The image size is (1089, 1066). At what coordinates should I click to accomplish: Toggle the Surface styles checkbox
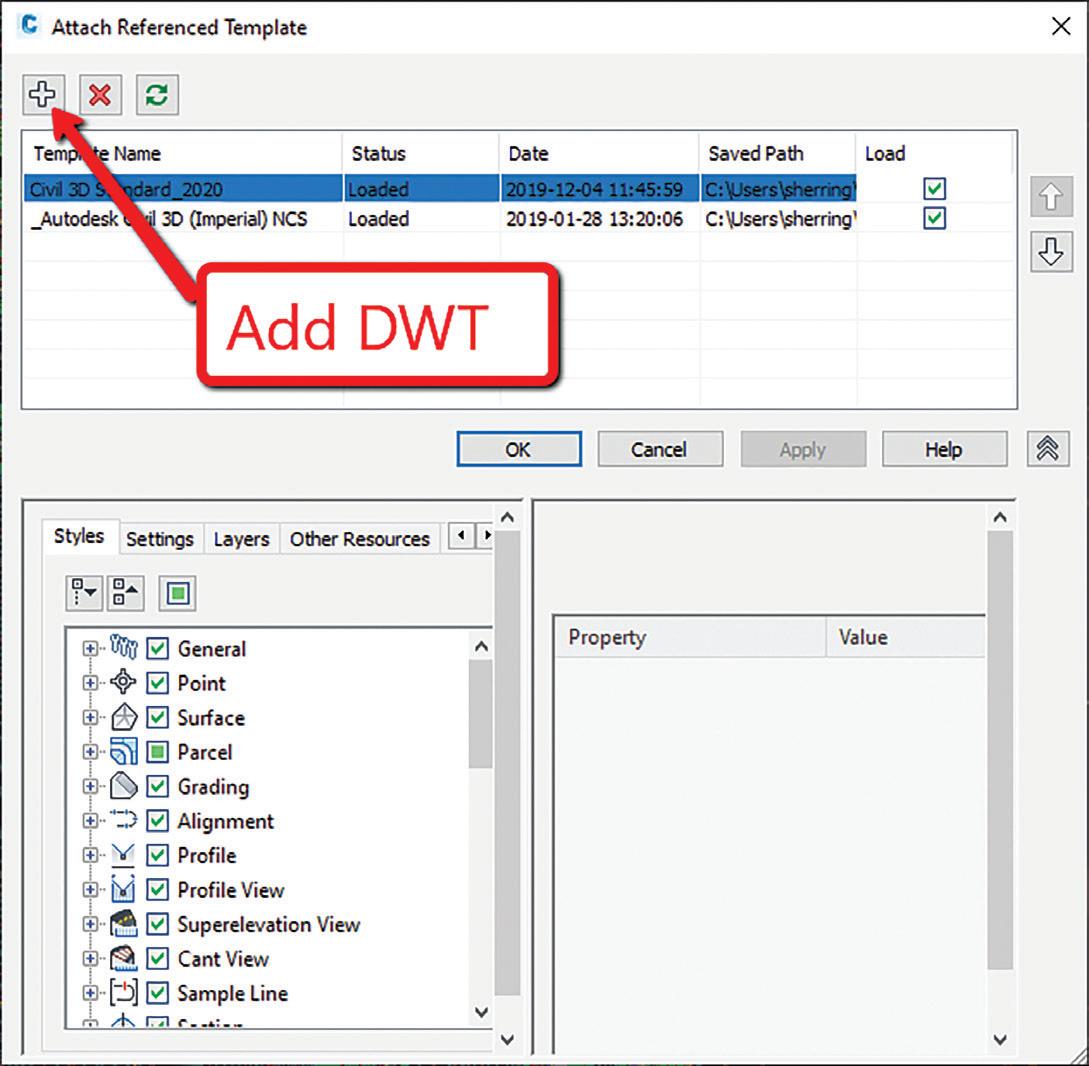click(x=158, y=717)
